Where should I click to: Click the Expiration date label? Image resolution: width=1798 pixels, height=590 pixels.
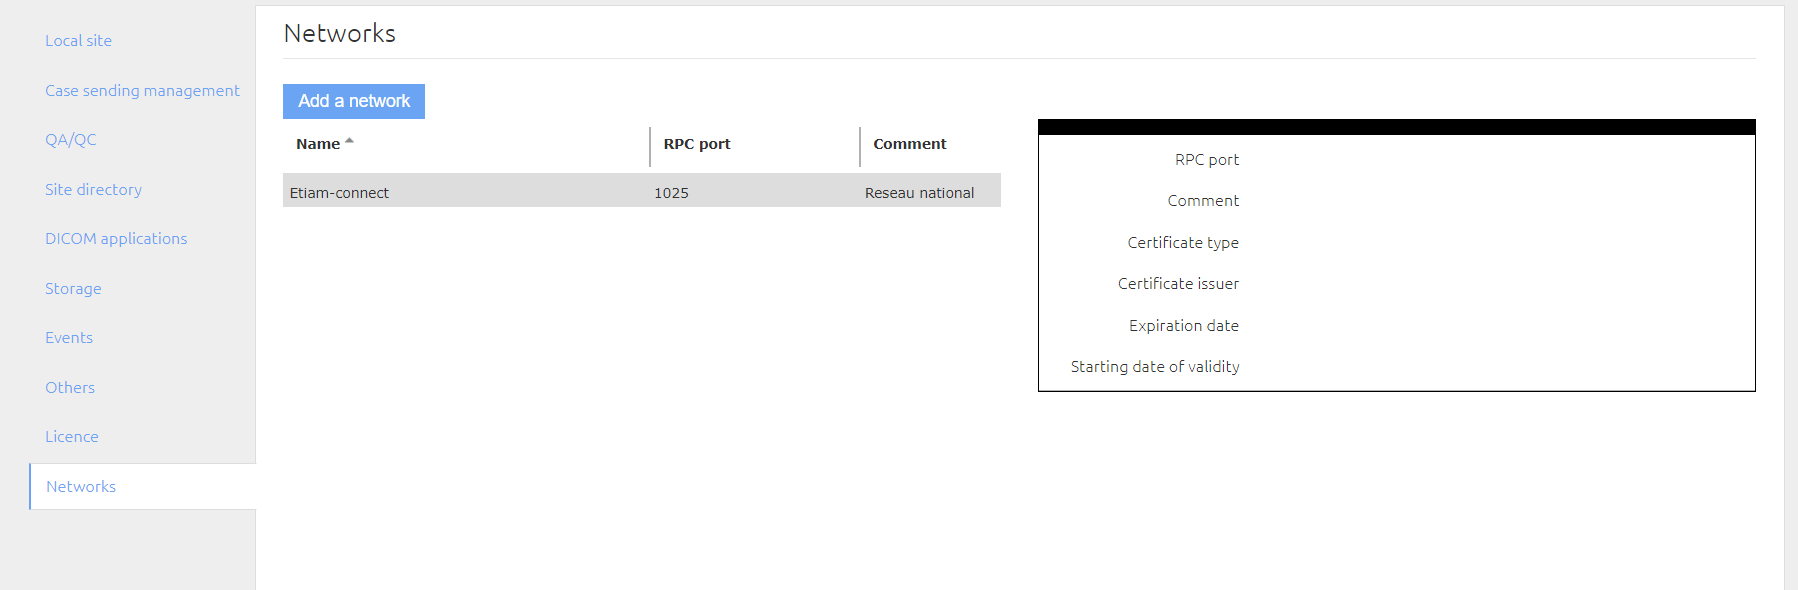1184,326
